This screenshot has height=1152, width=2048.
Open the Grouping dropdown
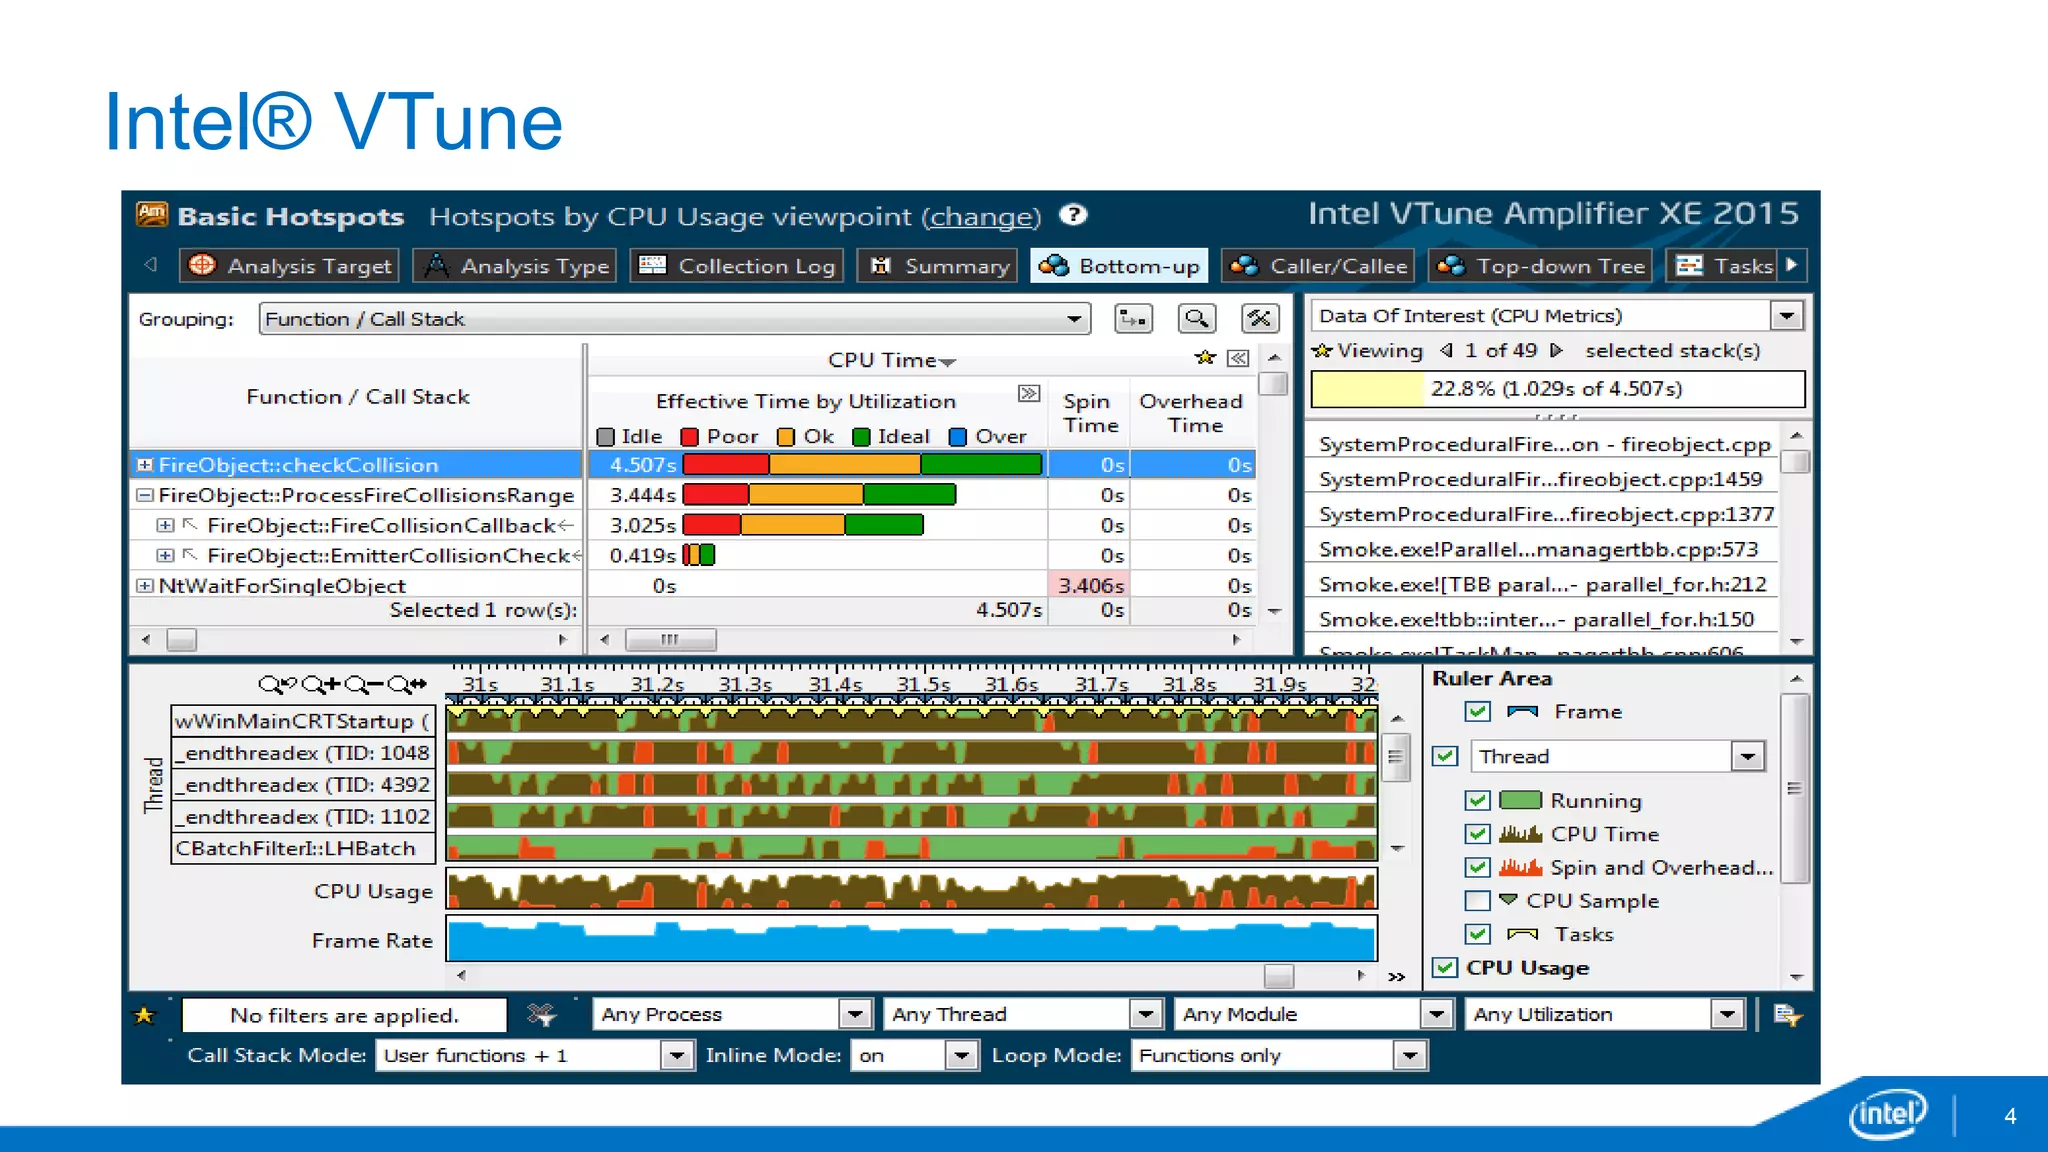(x=1073, y=319)
